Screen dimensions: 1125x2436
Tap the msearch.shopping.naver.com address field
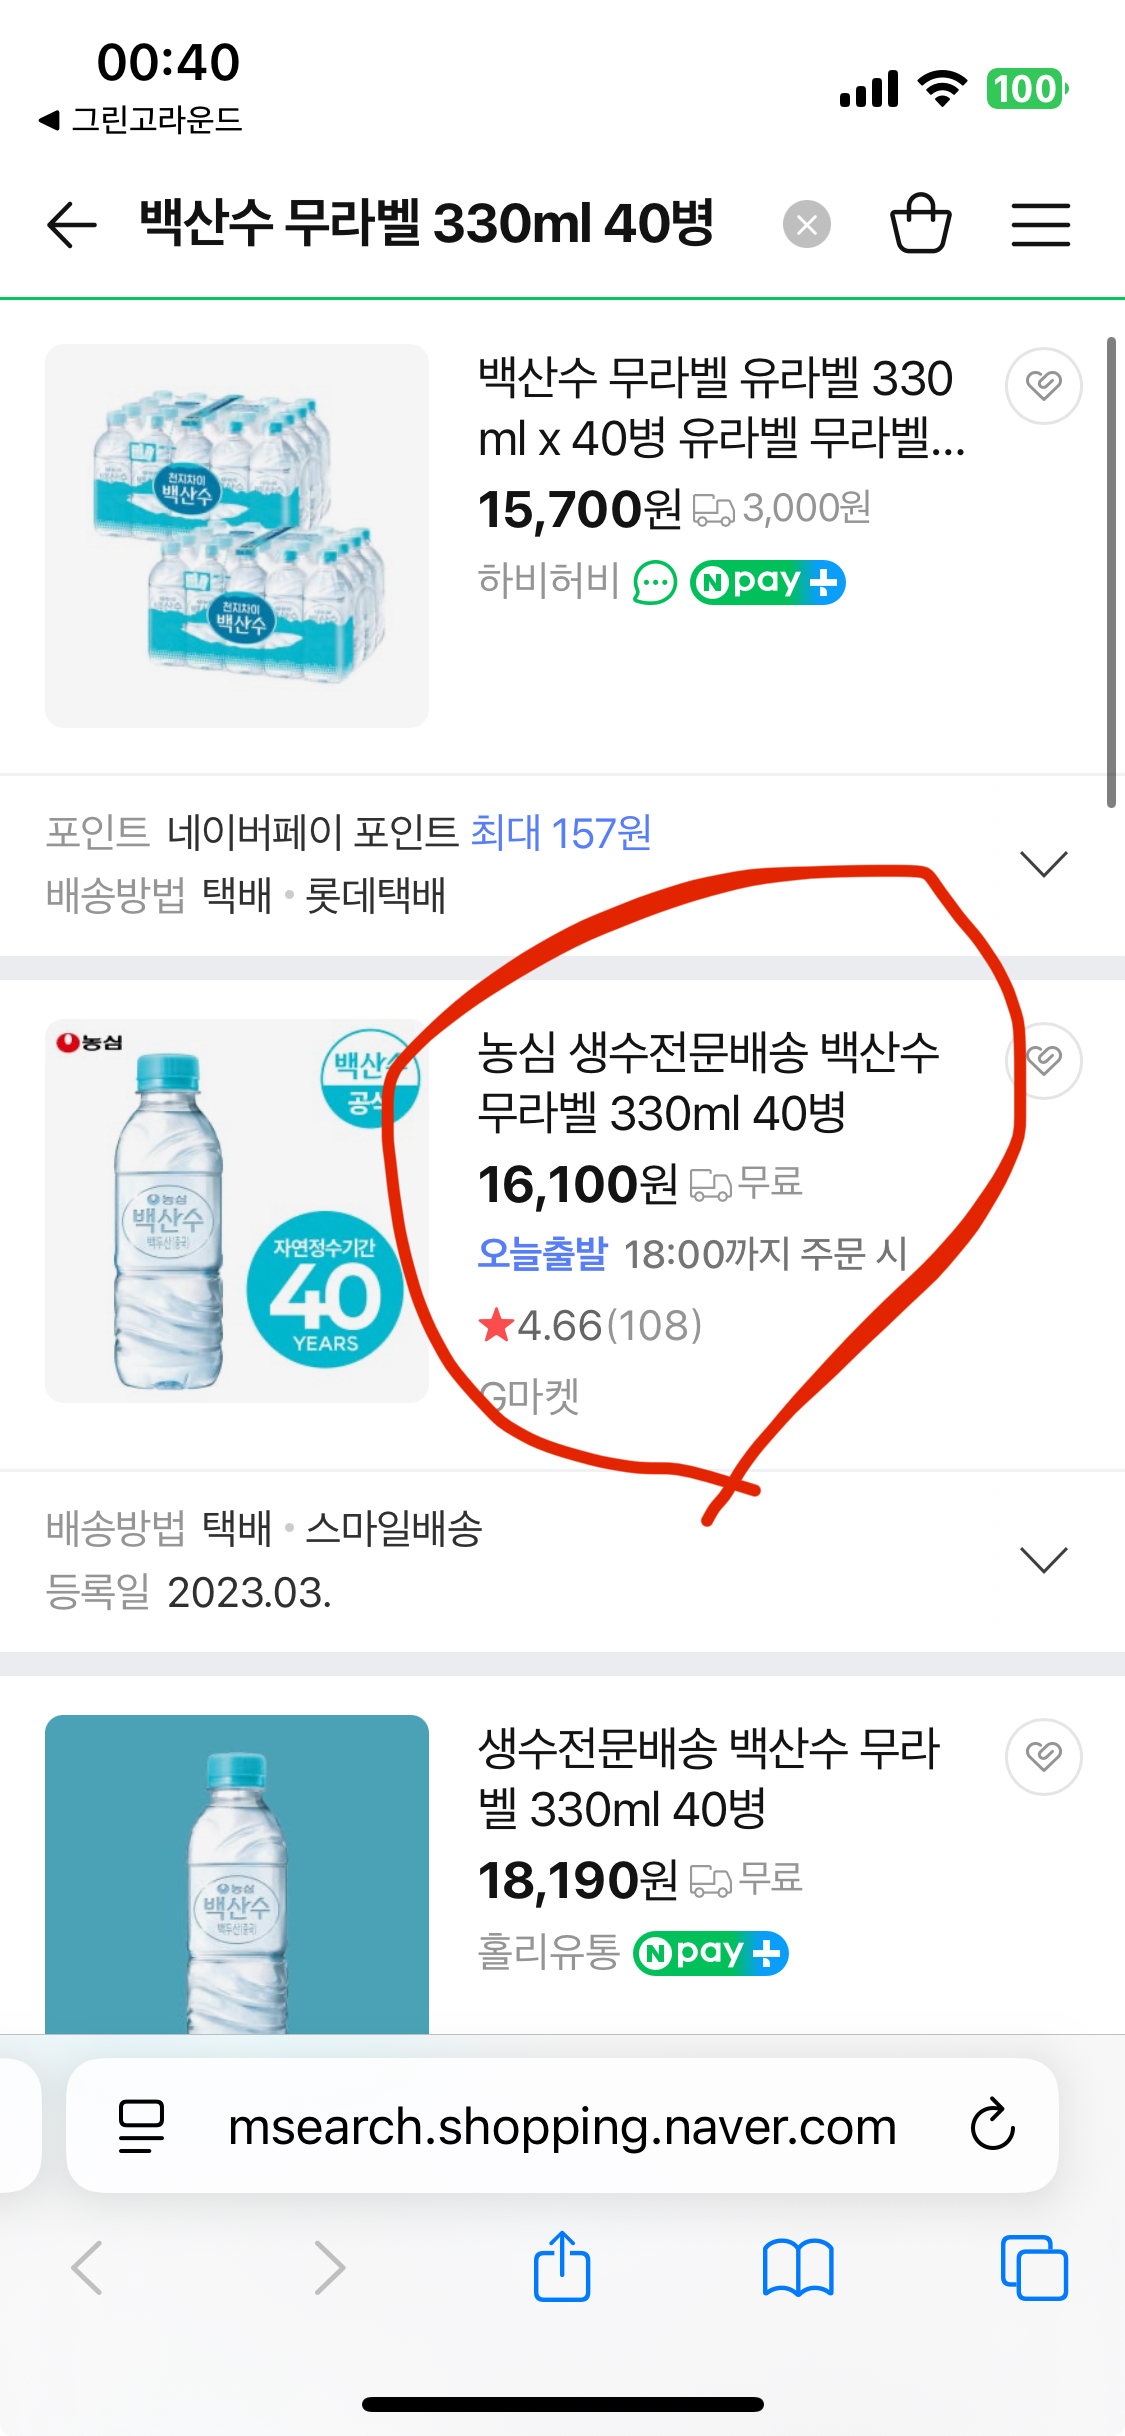[562, 2125]
